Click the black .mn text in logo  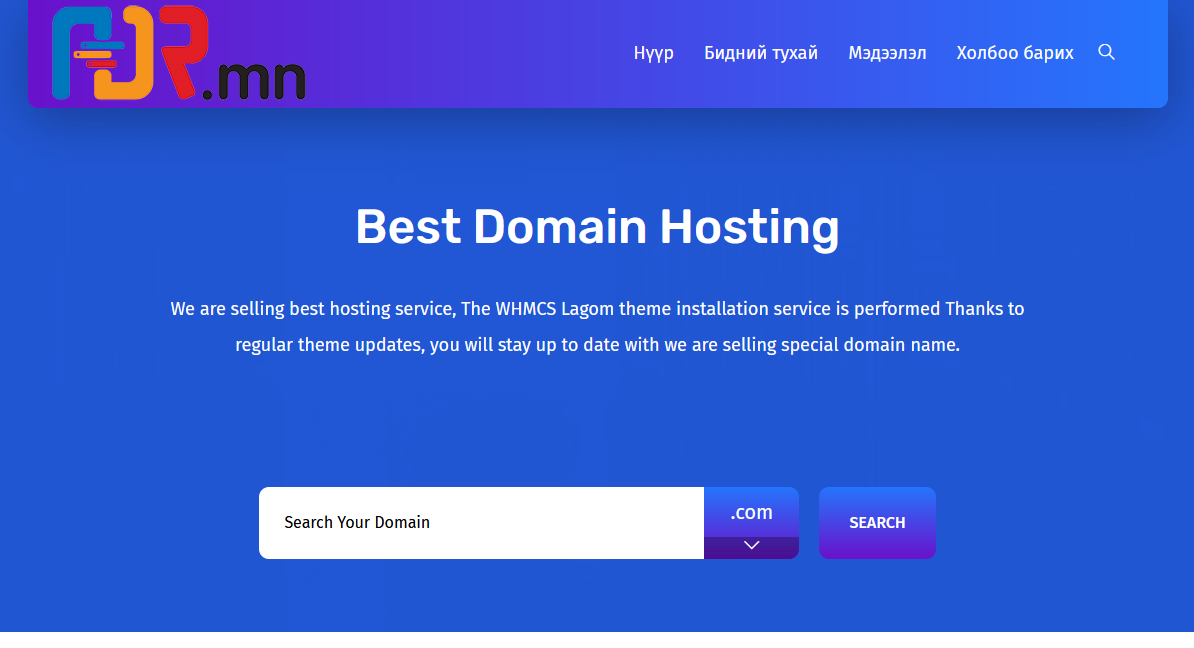254,82
